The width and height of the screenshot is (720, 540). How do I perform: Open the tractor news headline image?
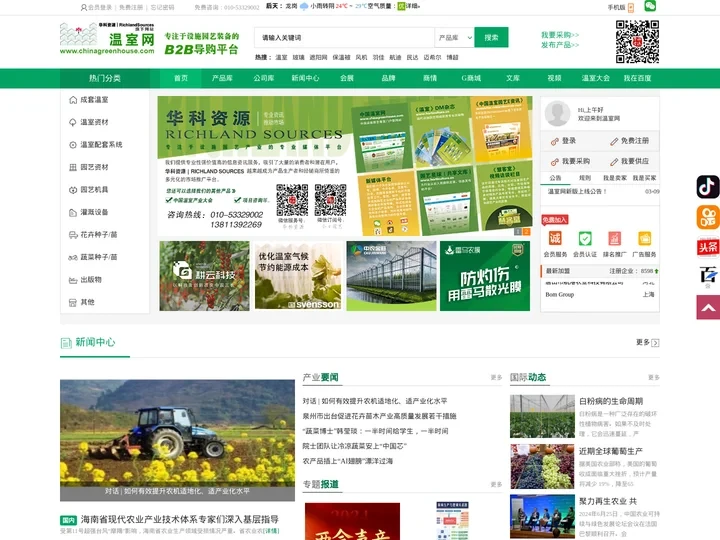177,440
